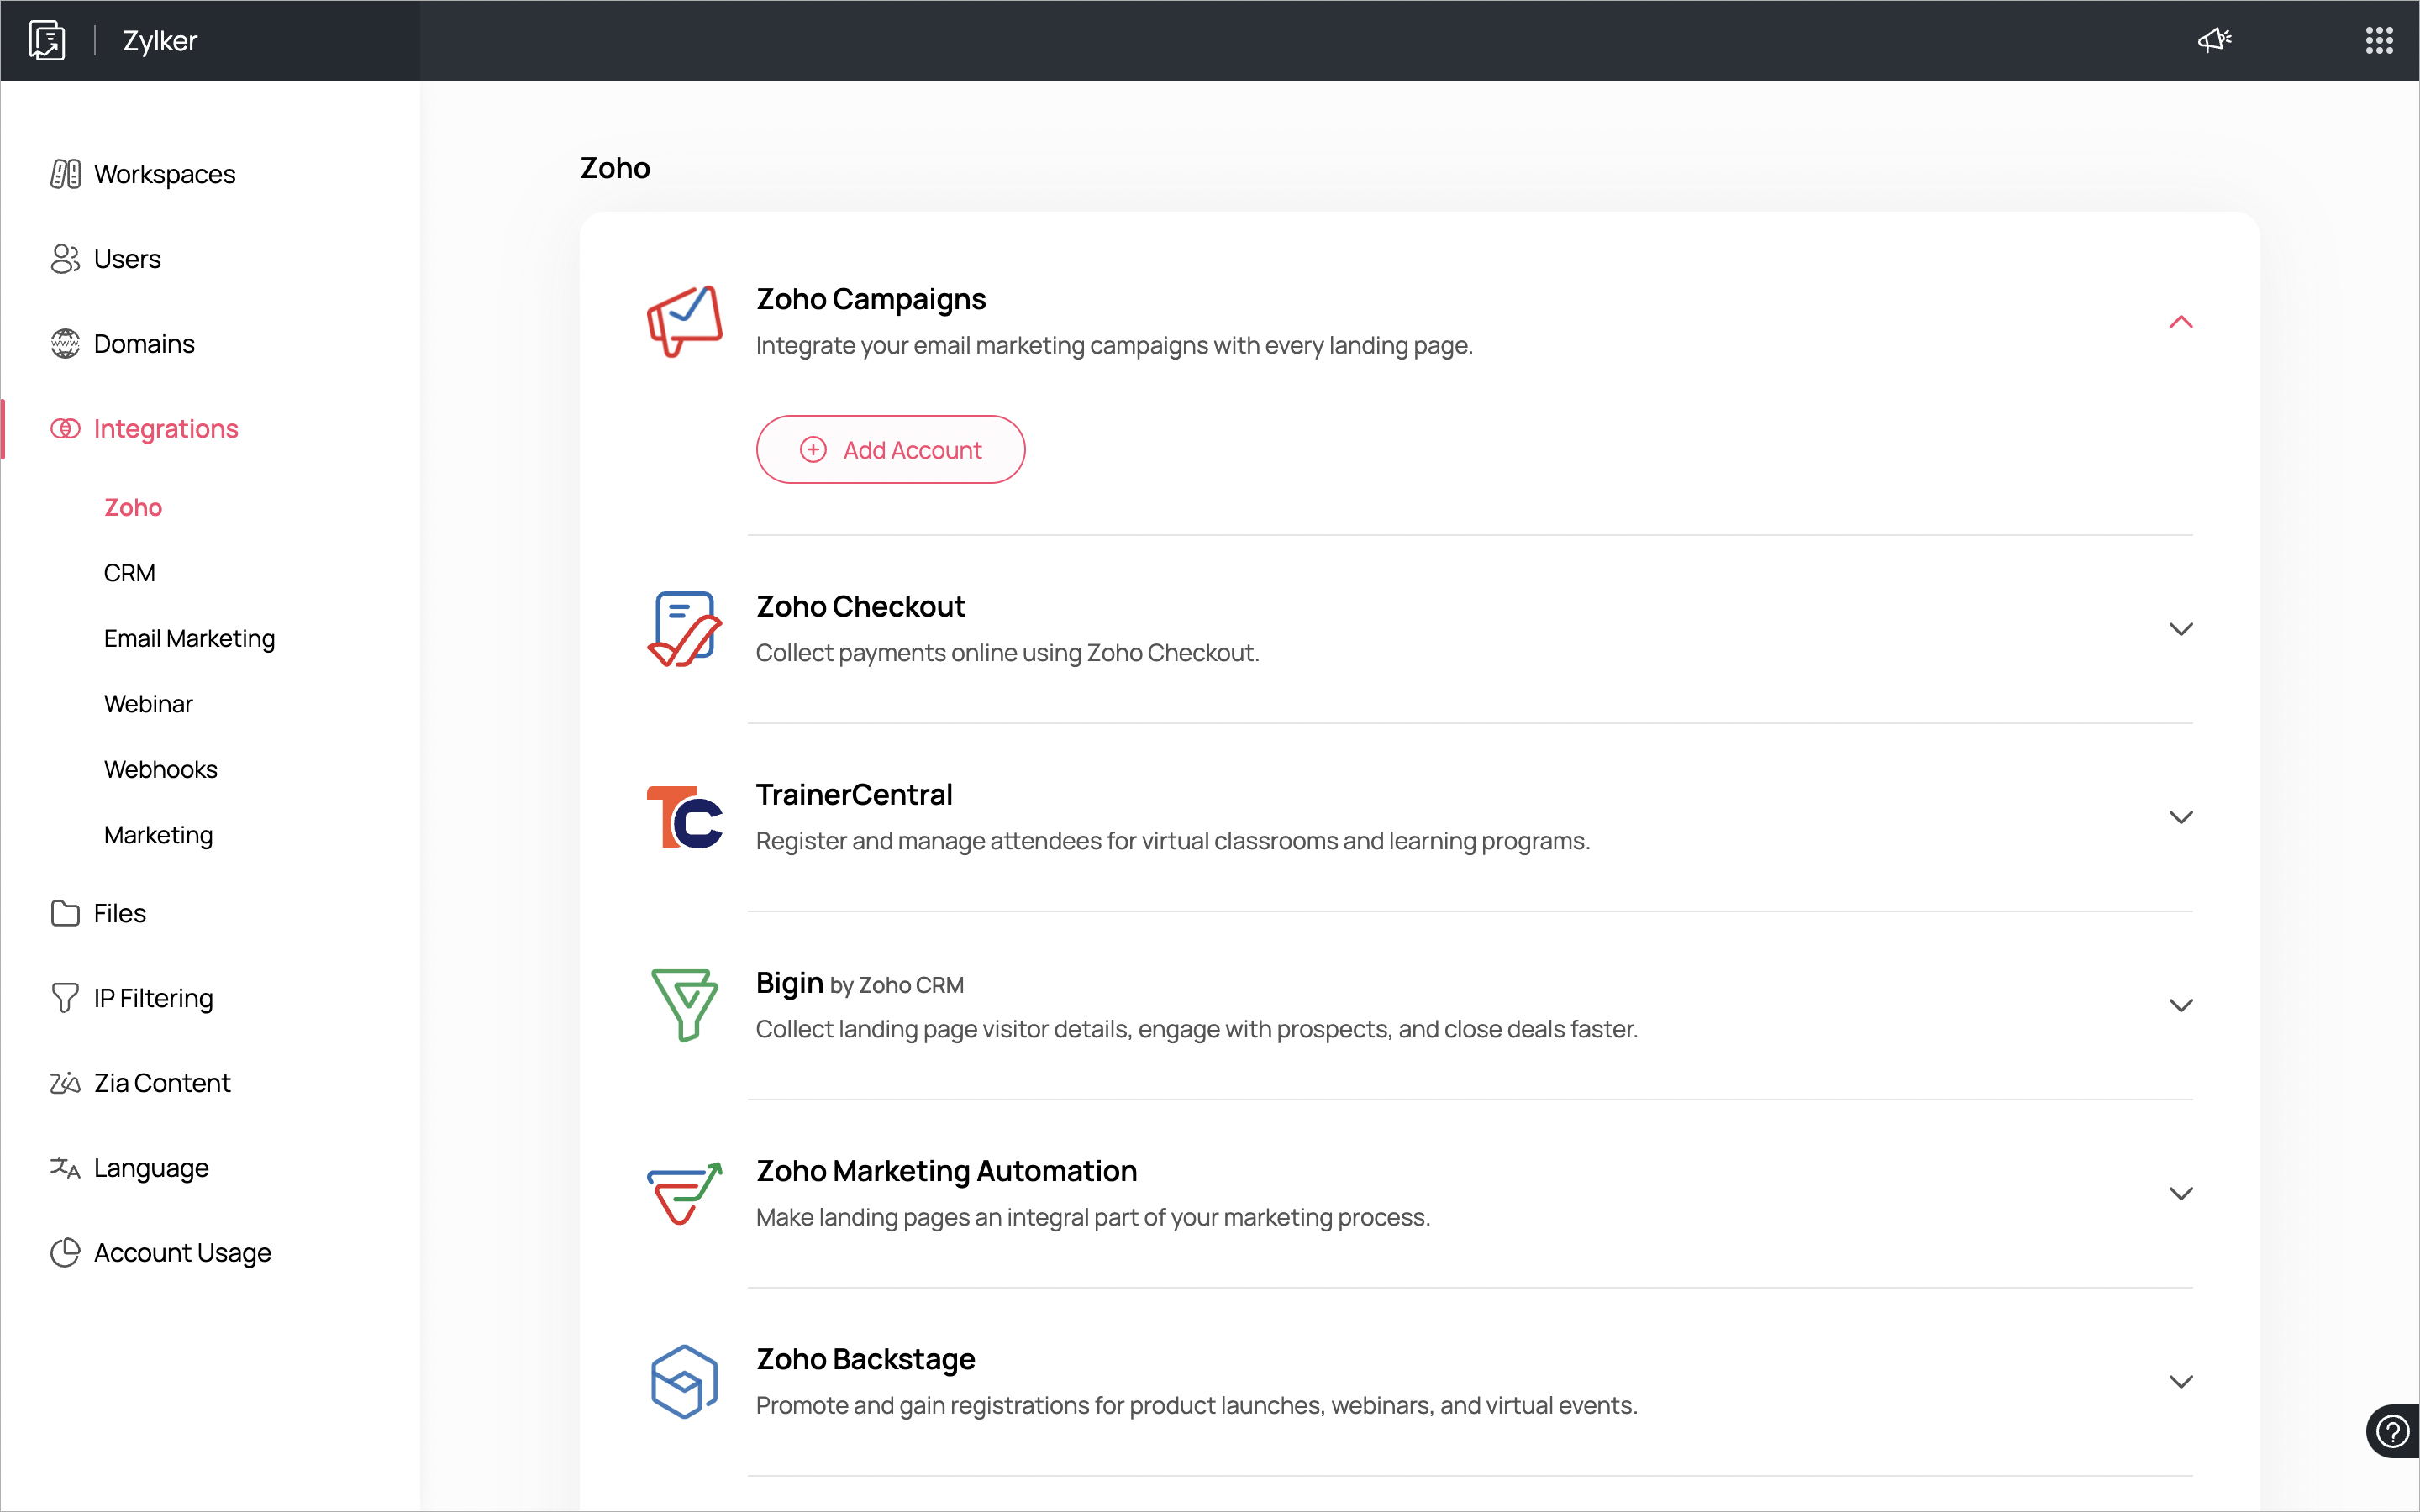Click the Zoho LandingPage logo icon
Viewport: 2420px width, 1512px height.
(47, 41)
